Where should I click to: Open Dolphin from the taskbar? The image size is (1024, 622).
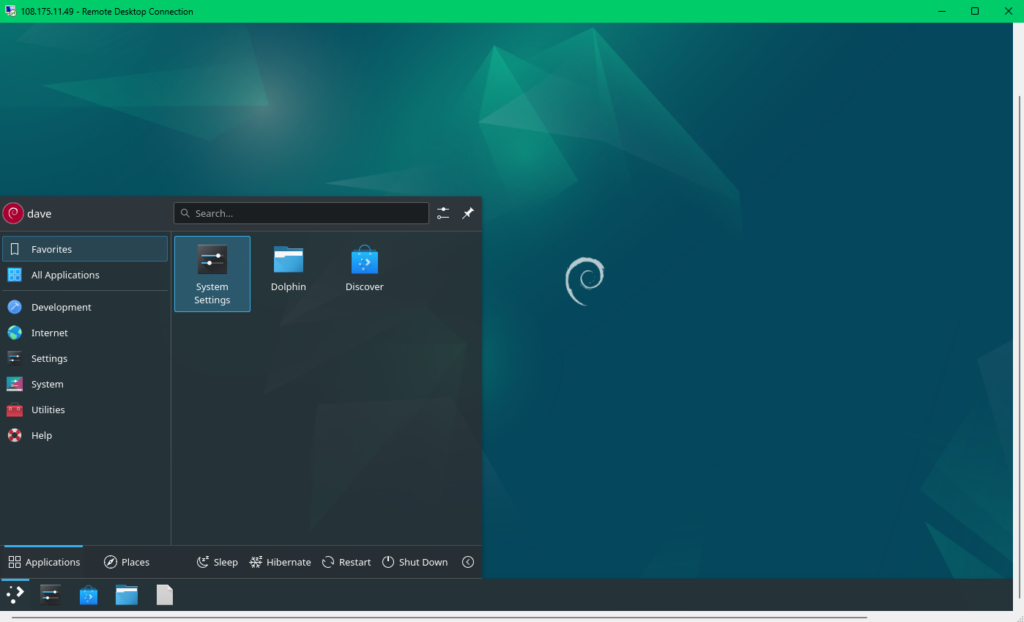pyautogui.click(x=127, y=595)
